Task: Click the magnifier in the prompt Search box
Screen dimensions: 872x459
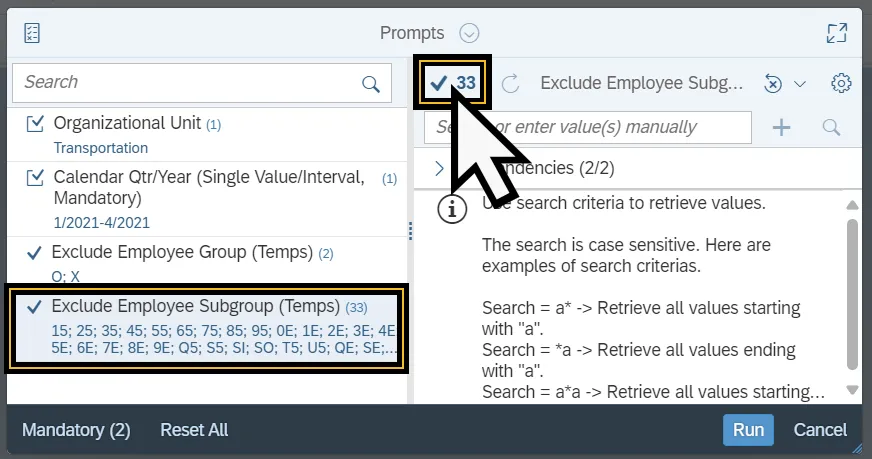Action: point(371,83)
